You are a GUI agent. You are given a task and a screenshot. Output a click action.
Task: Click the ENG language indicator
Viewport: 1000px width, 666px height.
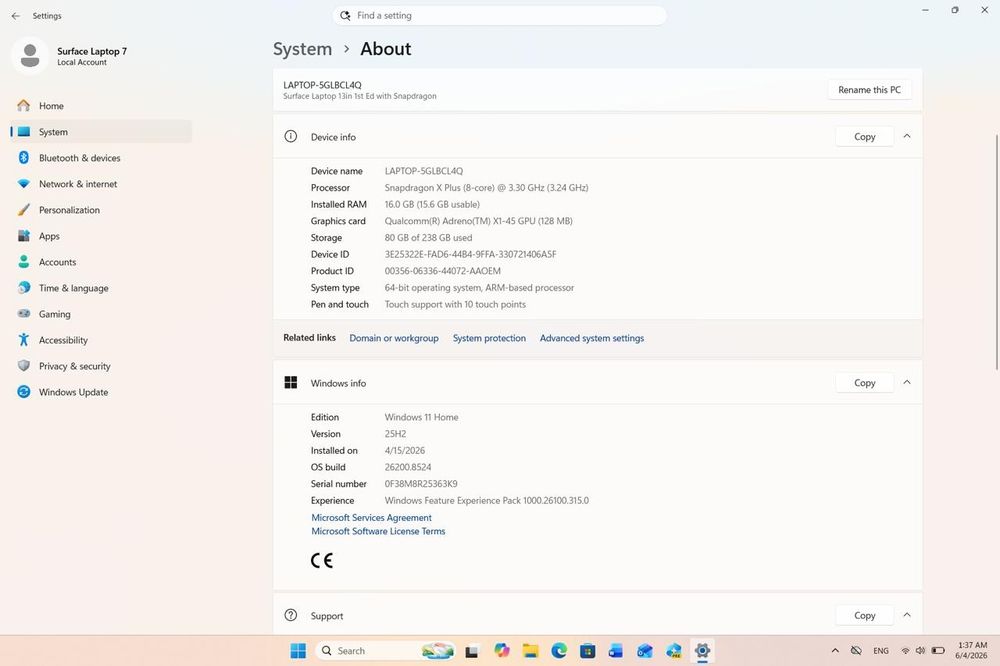(881, 651)
